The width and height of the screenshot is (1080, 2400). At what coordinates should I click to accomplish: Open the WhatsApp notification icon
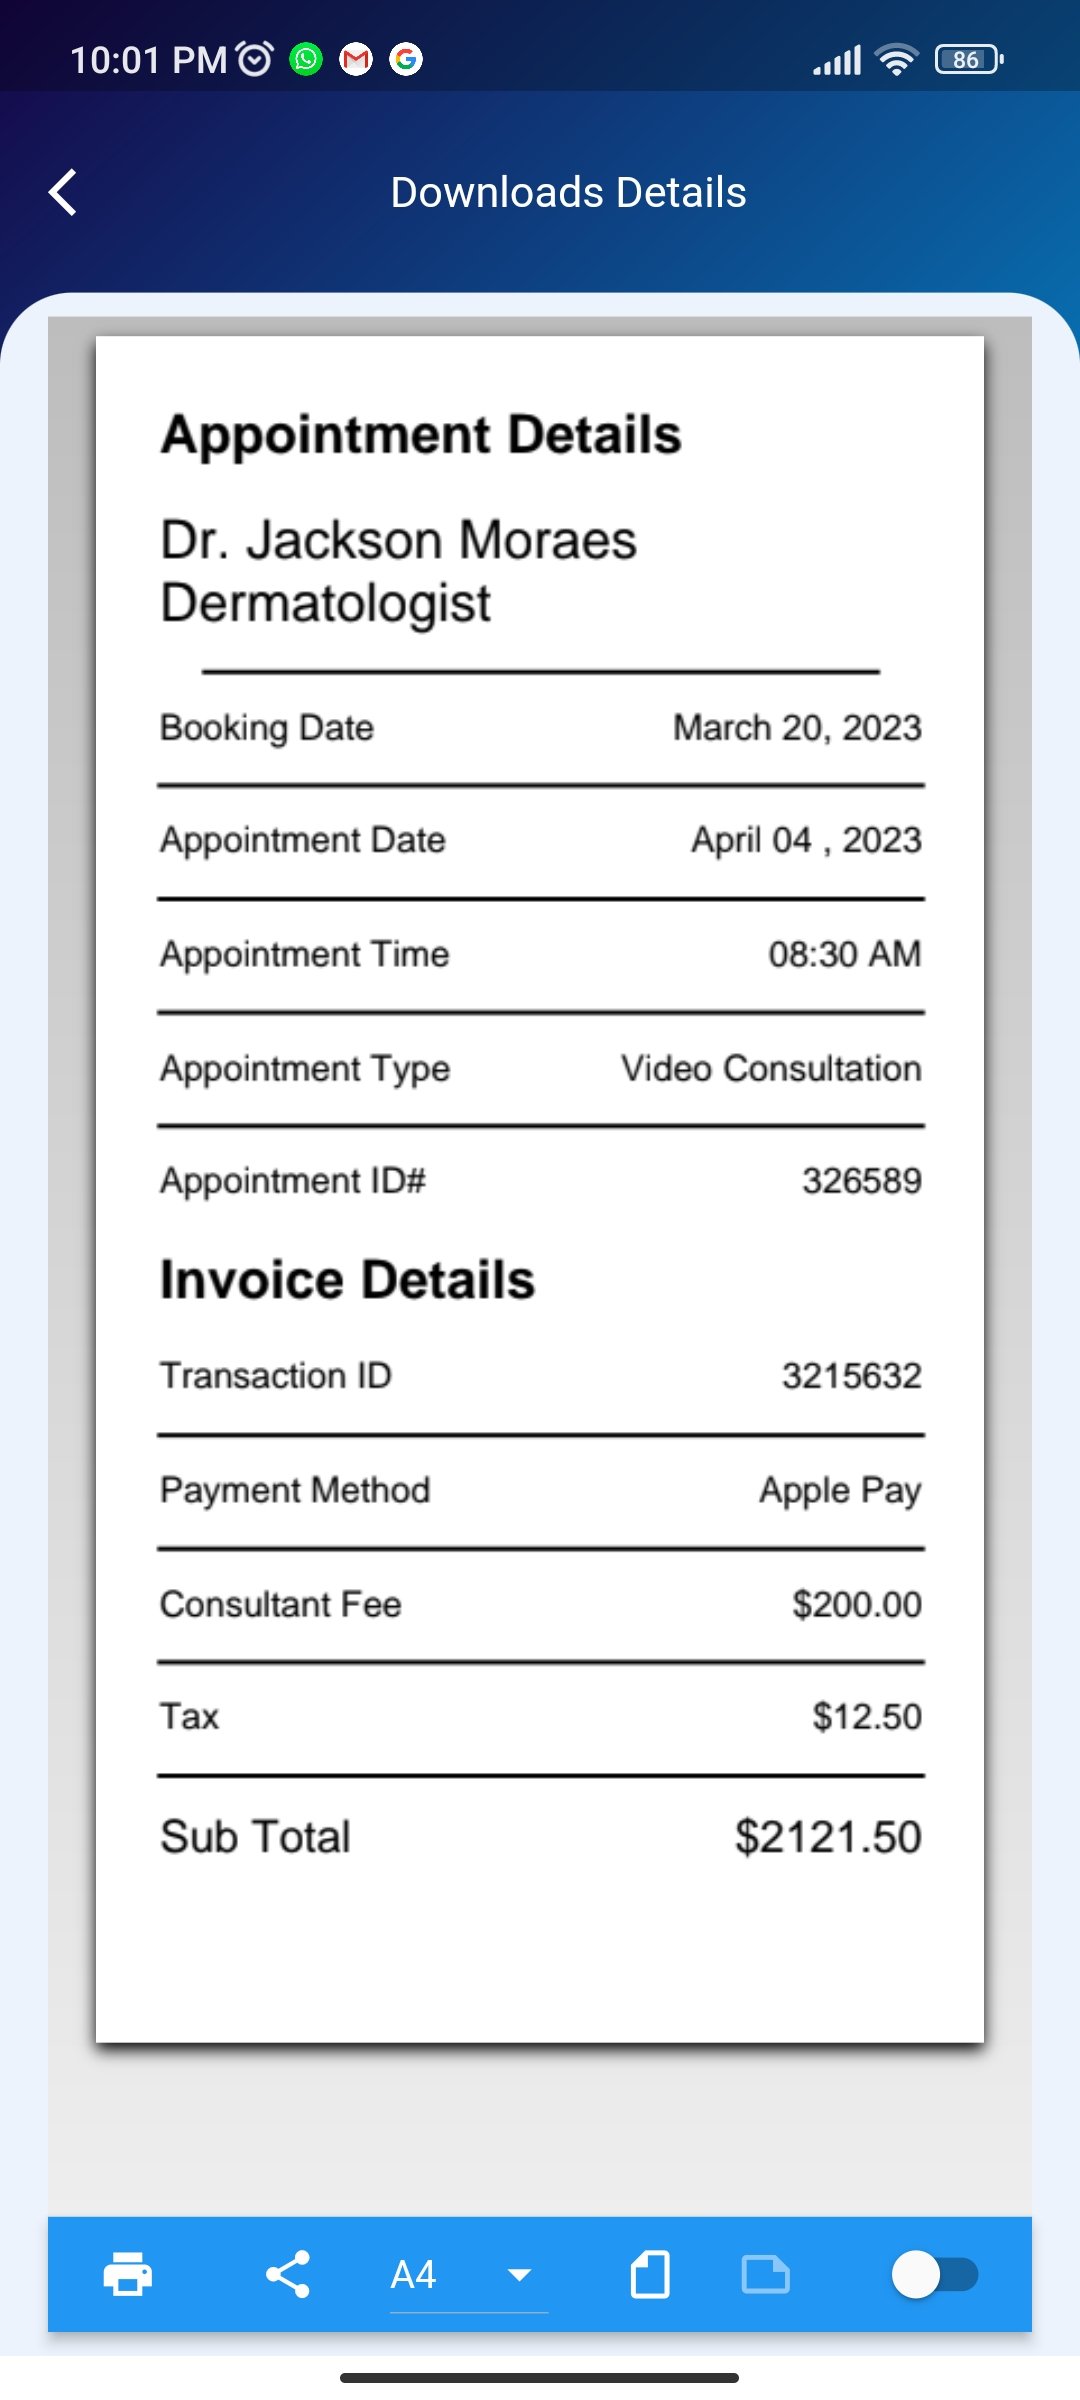[306, 60]
